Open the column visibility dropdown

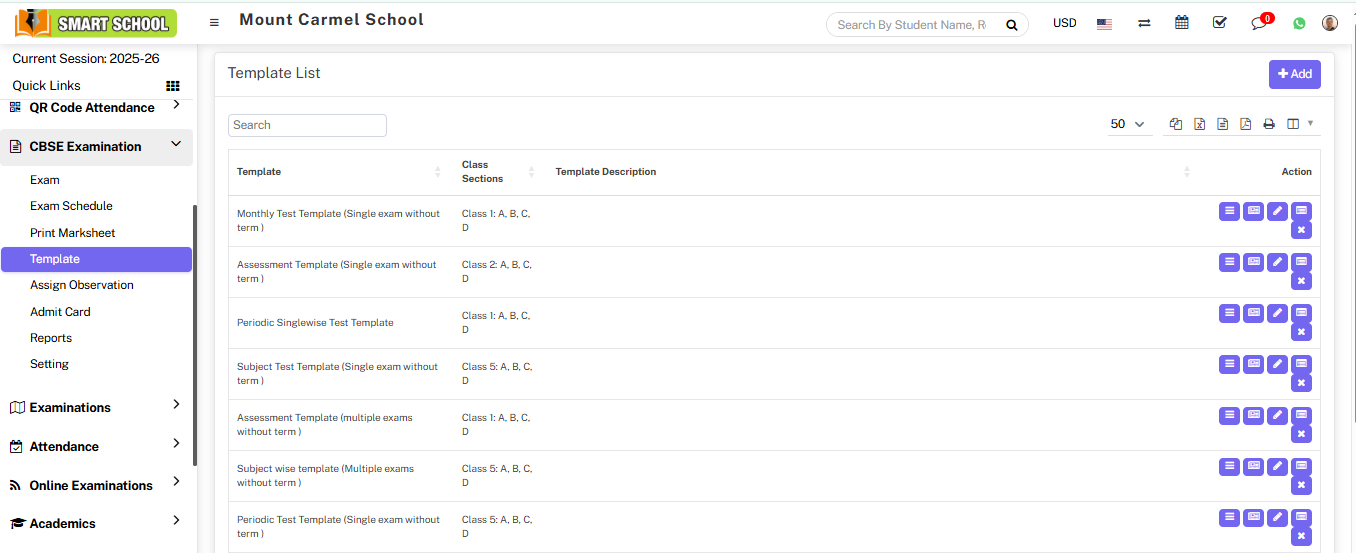[1300, 124]
